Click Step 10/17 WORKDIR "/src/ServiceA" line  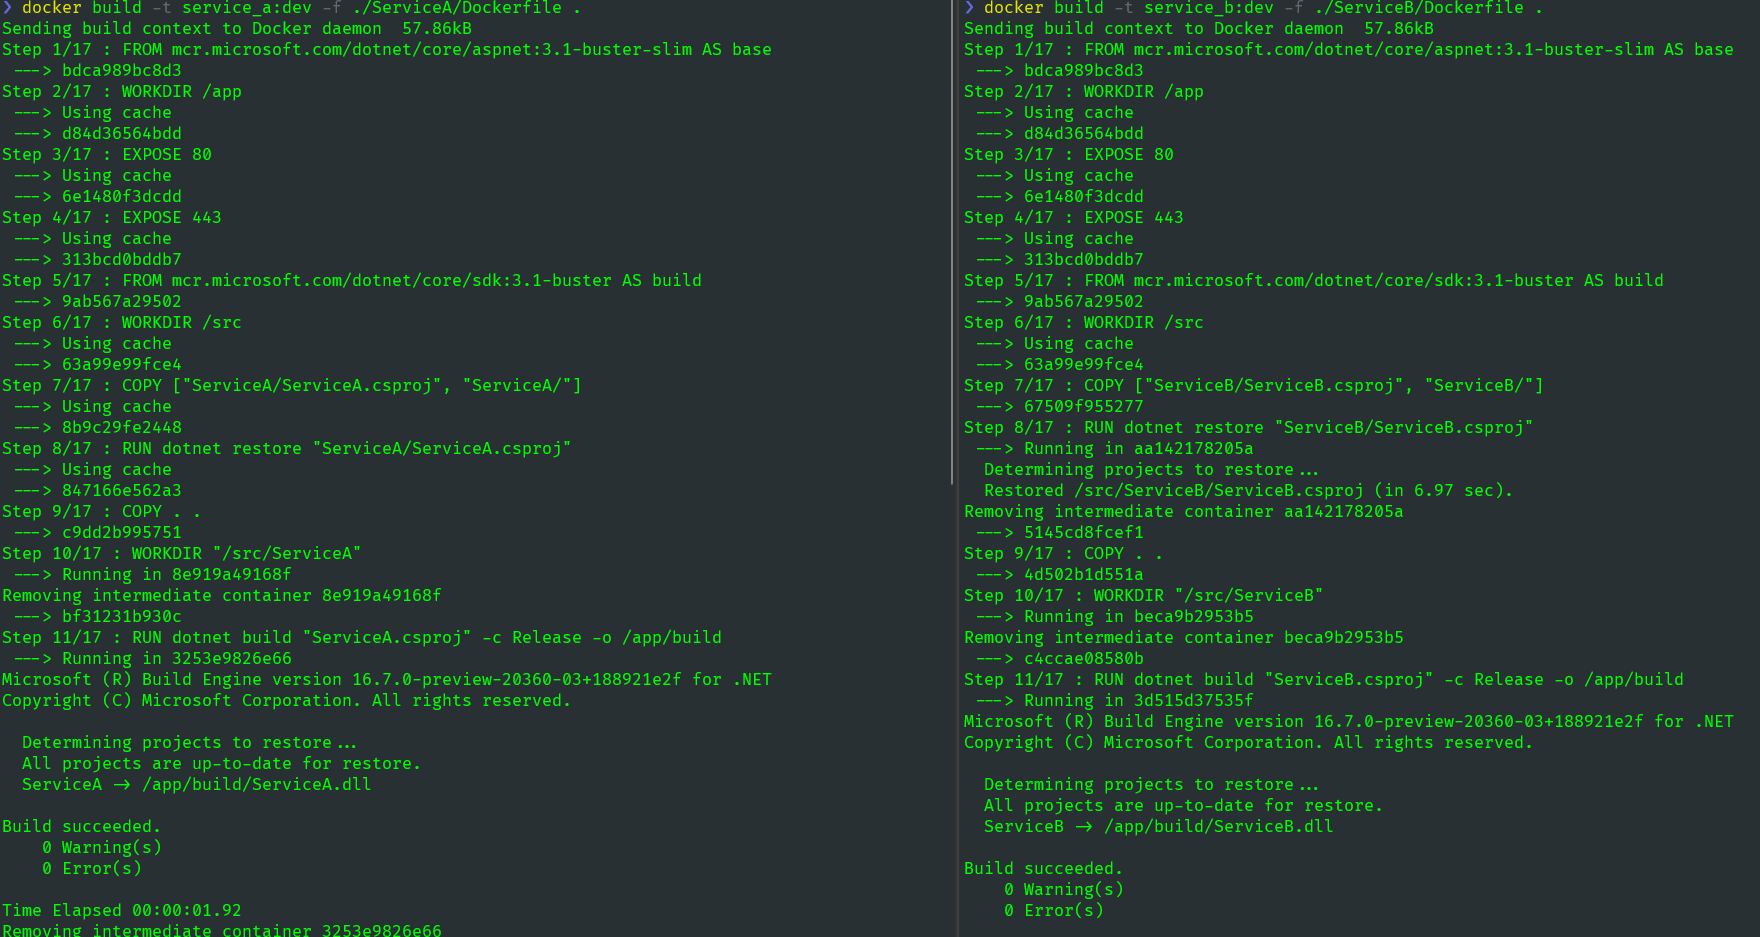[182, 554]
